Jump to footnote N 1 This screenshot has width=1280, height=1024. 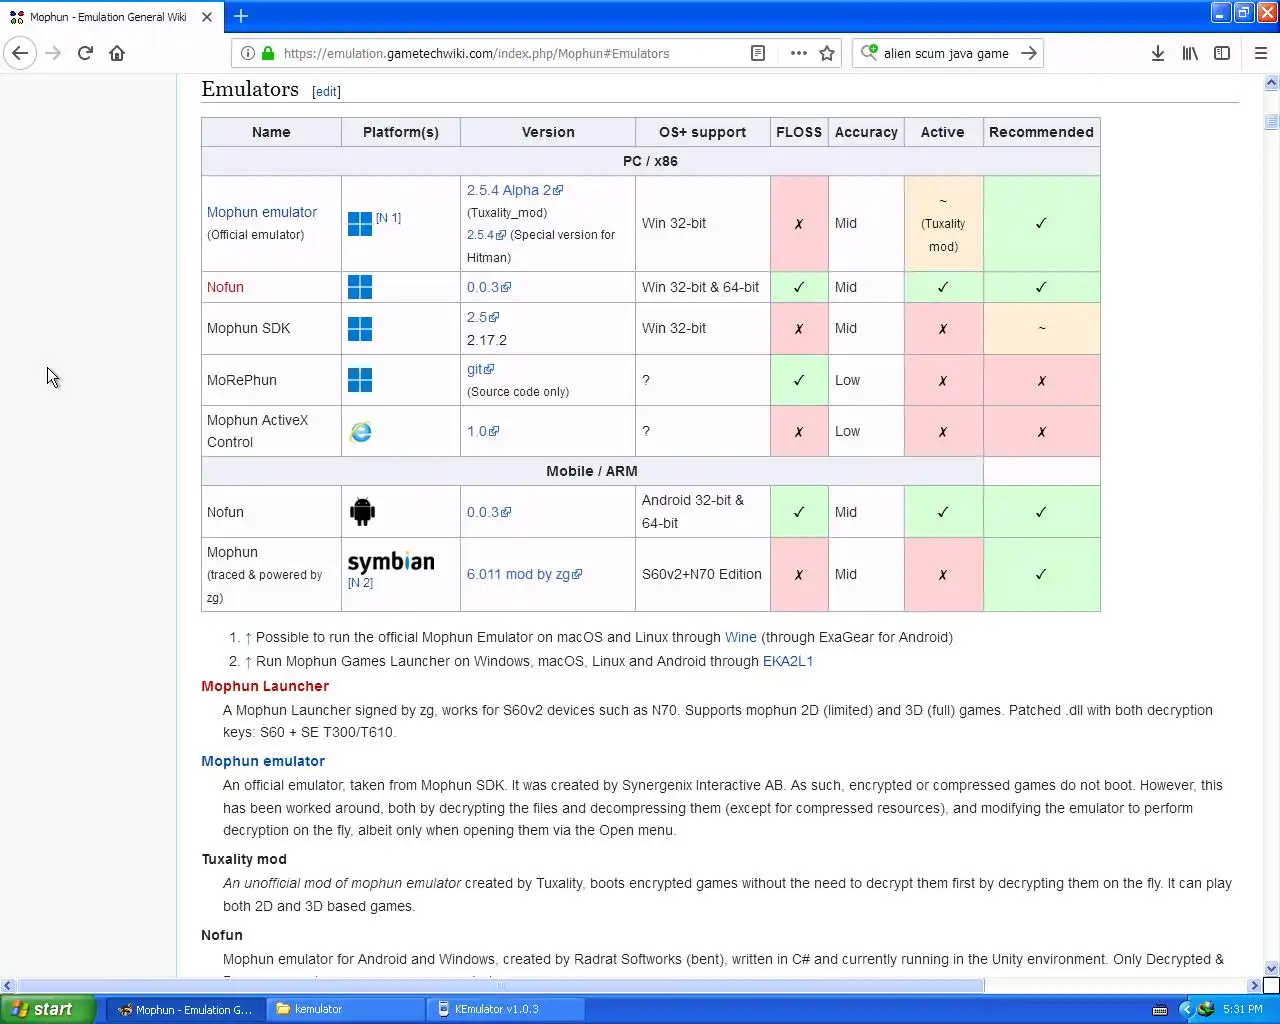tap(388, 217)
